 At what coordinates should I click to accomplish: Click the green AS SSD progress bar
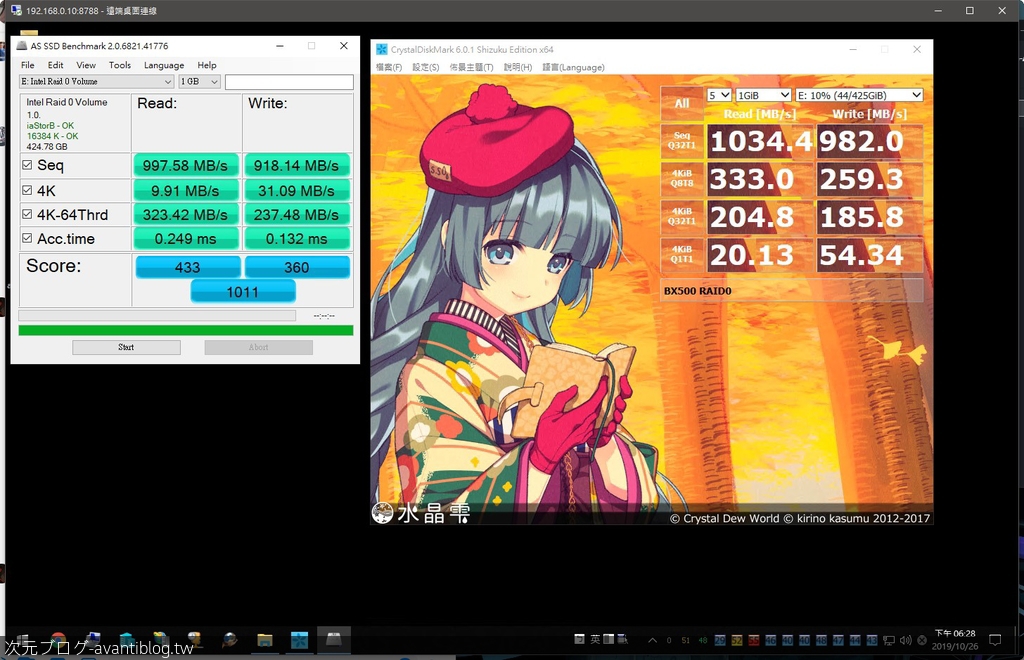pyautogui.click(x=186, y=330)
